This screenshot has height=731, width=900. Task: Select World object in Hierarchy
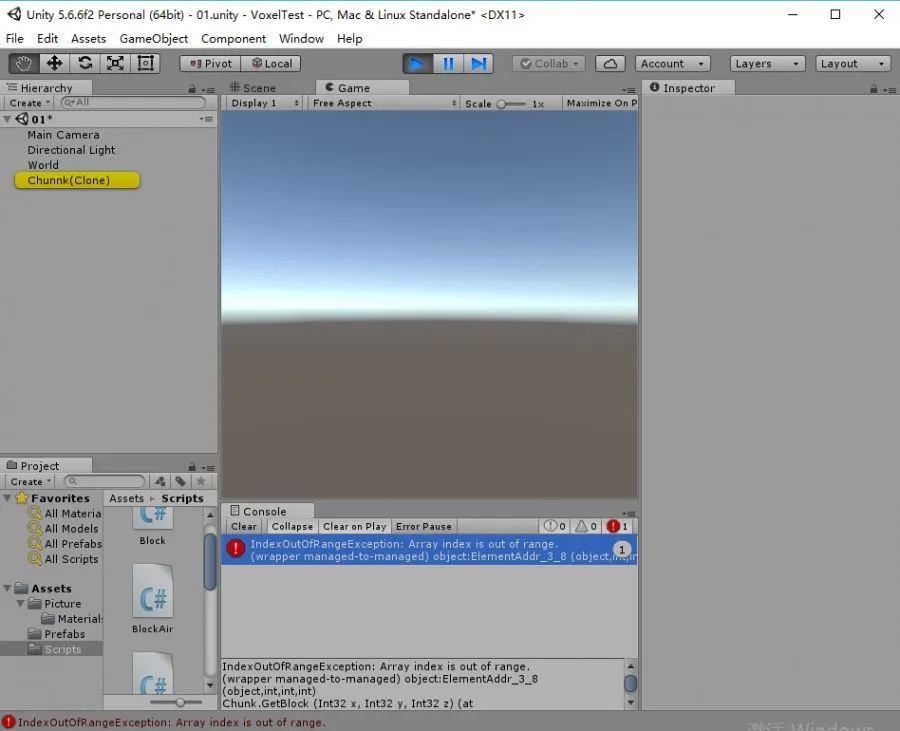[x=43, y=165]
